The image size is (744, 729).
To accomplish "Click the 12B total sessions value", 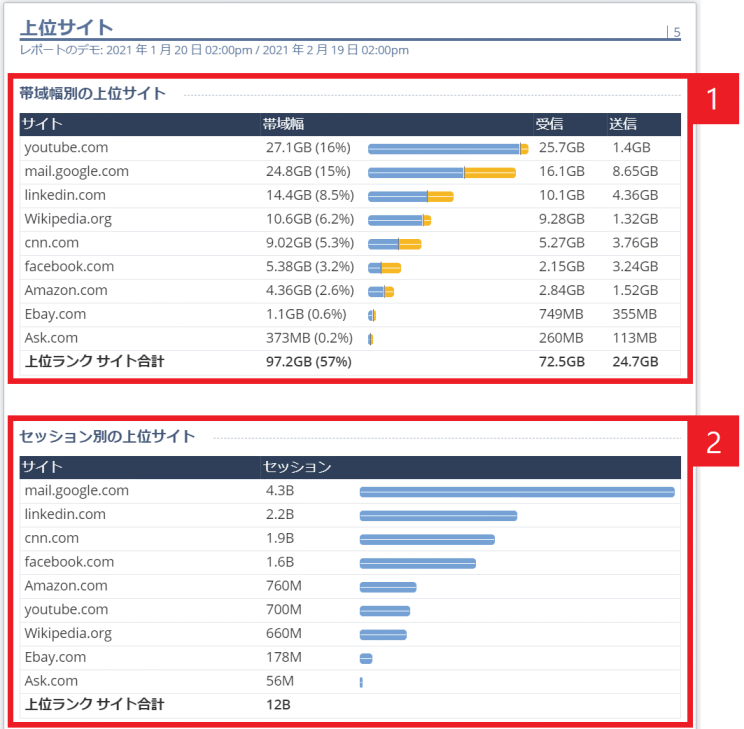I will coord(277,705).
